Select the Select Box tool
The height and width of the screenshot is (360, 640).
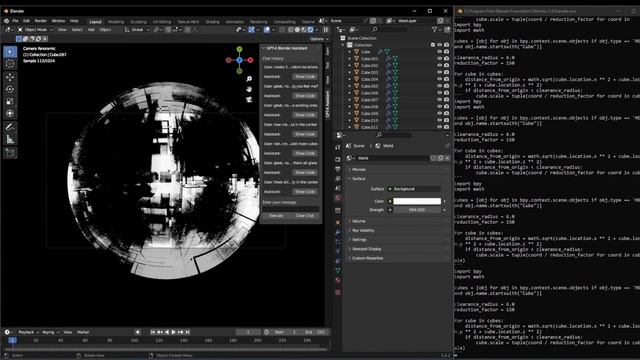click(x=10, y=52)
